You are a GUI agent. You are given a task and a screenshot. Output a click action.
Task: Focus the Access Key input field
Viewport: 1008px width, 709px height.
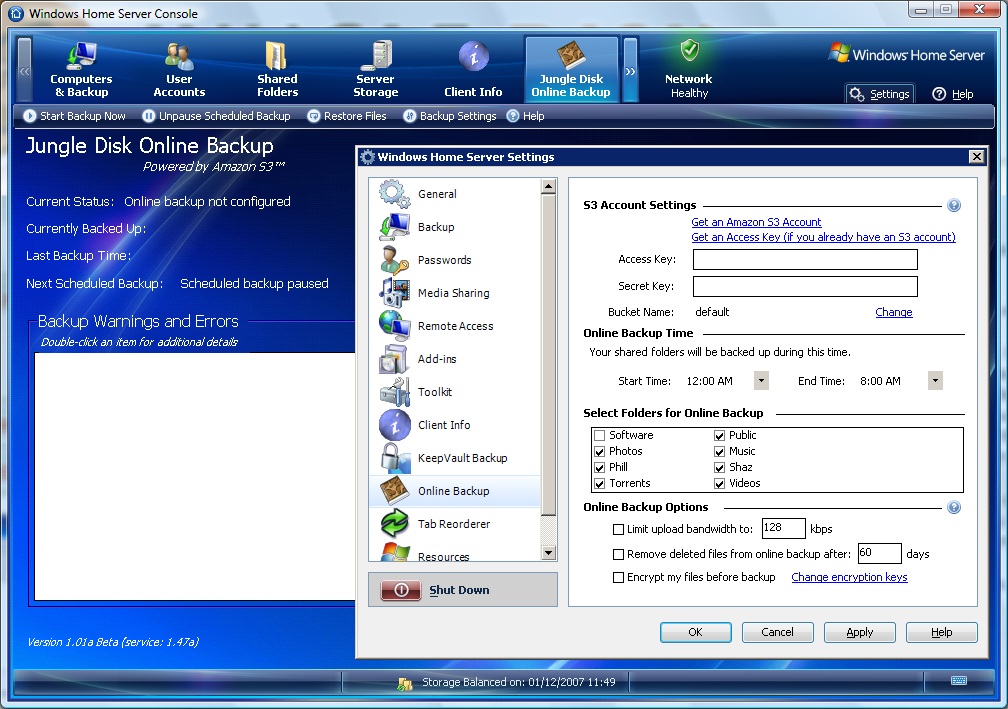click(x=805, y=260)
